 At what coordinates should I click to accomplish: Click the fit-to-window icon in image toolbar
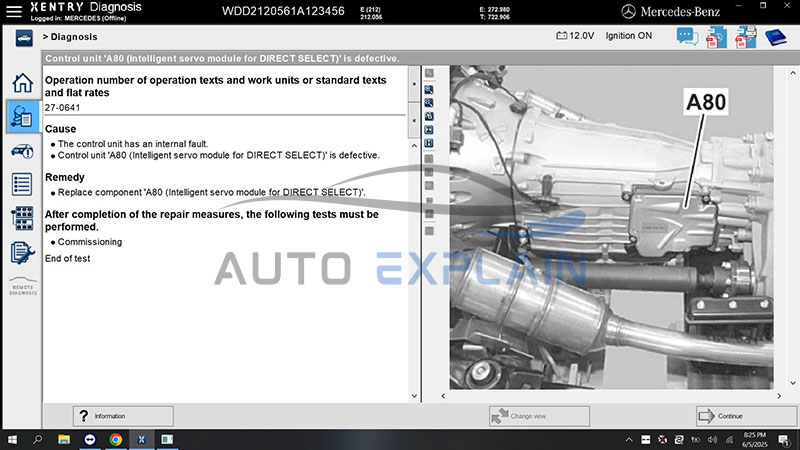coord(429,130)
